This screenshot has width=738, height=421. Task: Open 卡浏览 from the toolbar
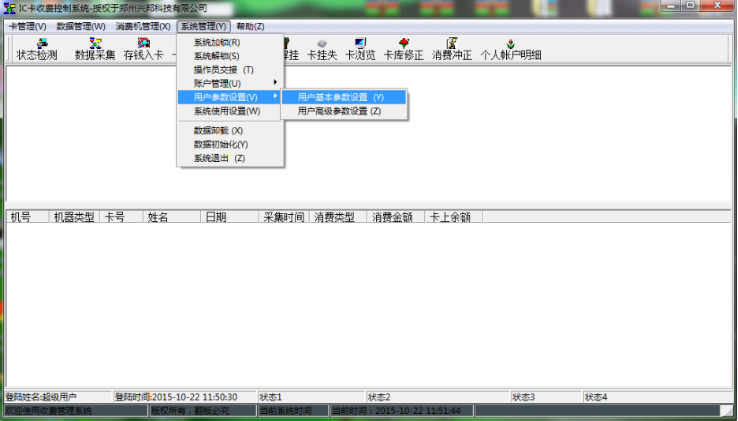[x=360, y=49]
